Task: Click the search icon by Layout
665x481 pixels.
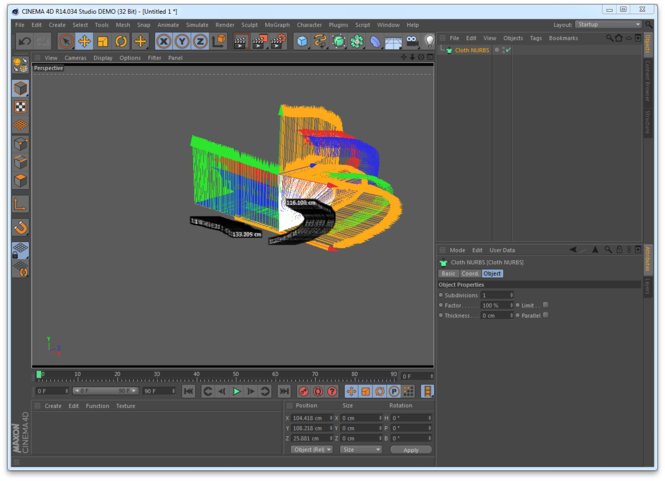Action: [649, 25]
